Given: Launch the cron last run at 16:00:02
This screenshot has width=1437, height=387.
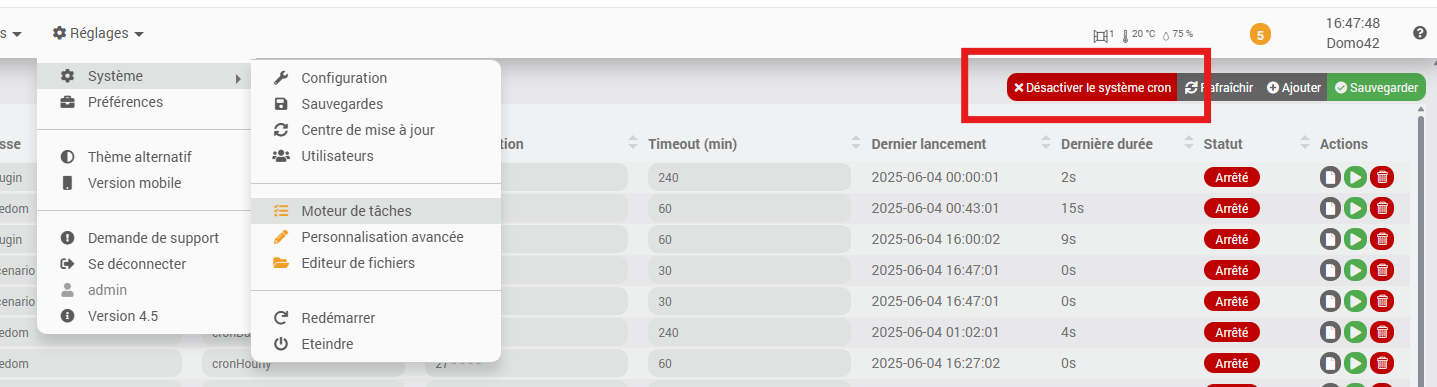Looking at the screenshot, I should click(1355, 239).
